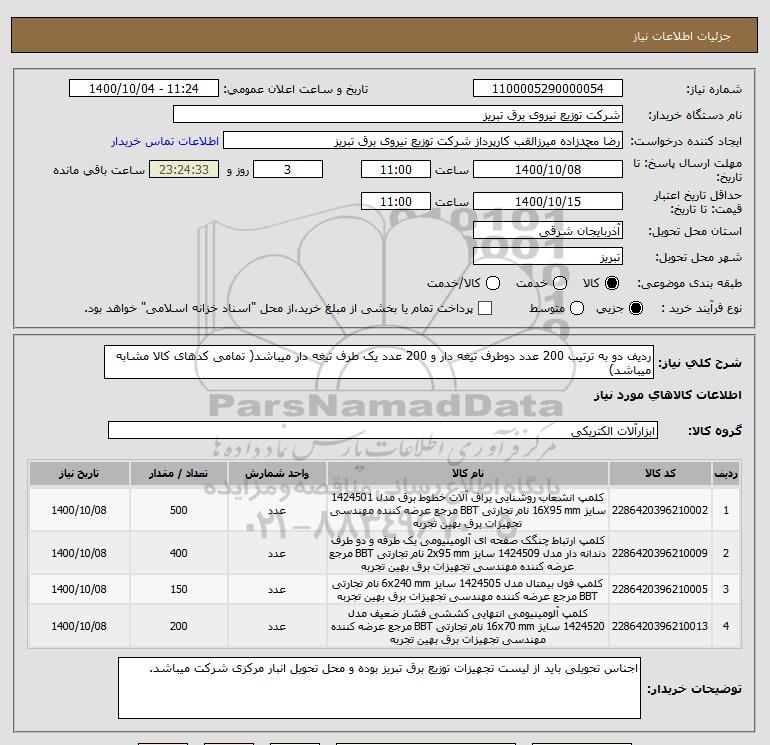Click the remaining days field showing 3
The image size is (770, 745).
pyautogui.click(x=287, y=169)
